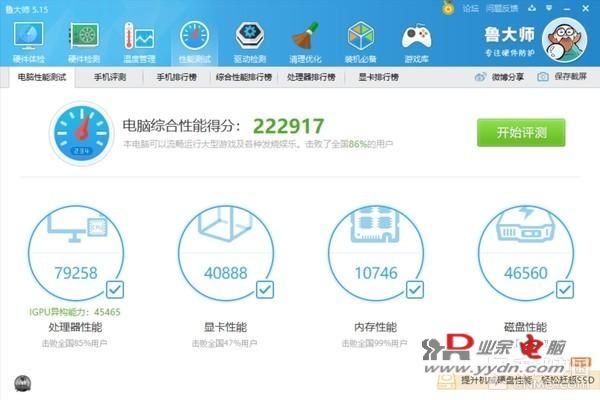The width and height of the screenshot is (600, 400).
Task: Click the 磁盘性能 label
Action: point(525,327)
